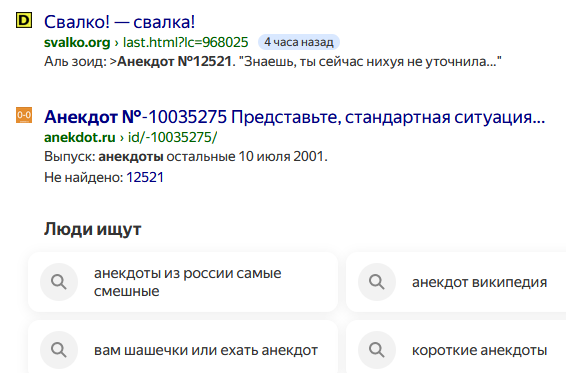Click the "4 часа назад" time badge
566x373 pixels.
point(299,42)
